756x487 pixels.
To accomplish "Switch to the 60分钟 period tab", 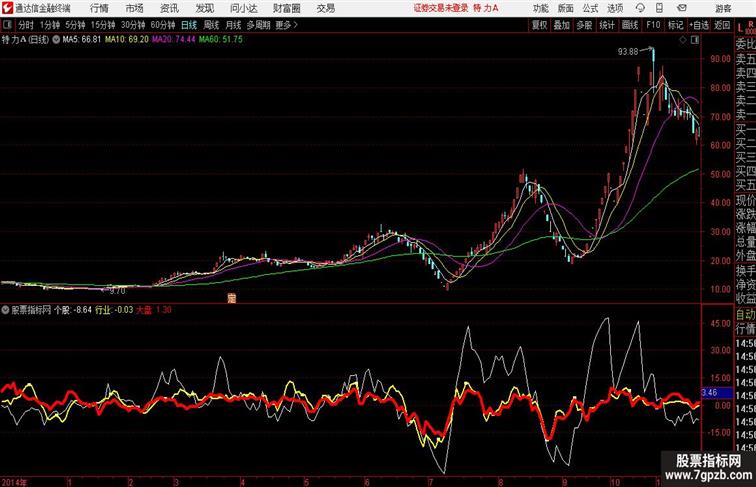I will pyautogui.click(x=162, y=25).
